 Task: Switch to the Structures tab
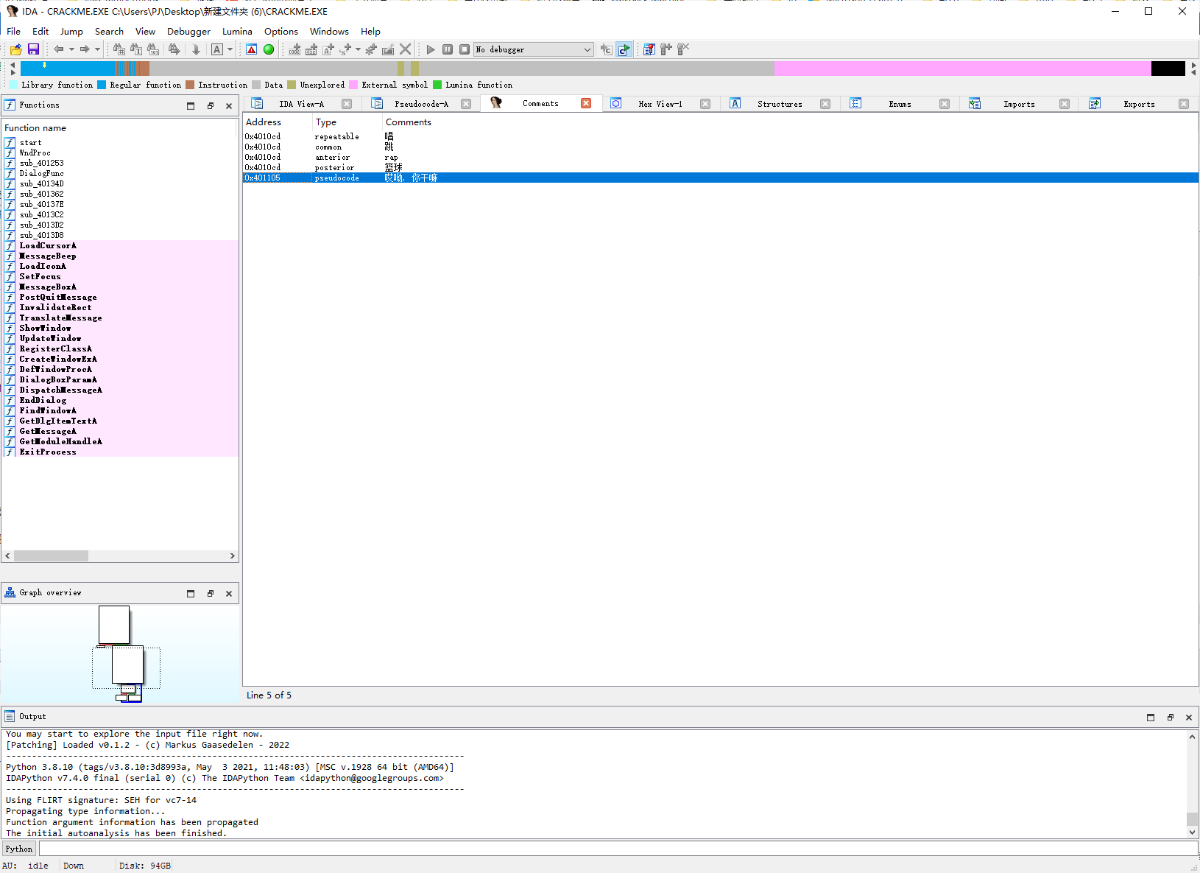click(780, 104)
